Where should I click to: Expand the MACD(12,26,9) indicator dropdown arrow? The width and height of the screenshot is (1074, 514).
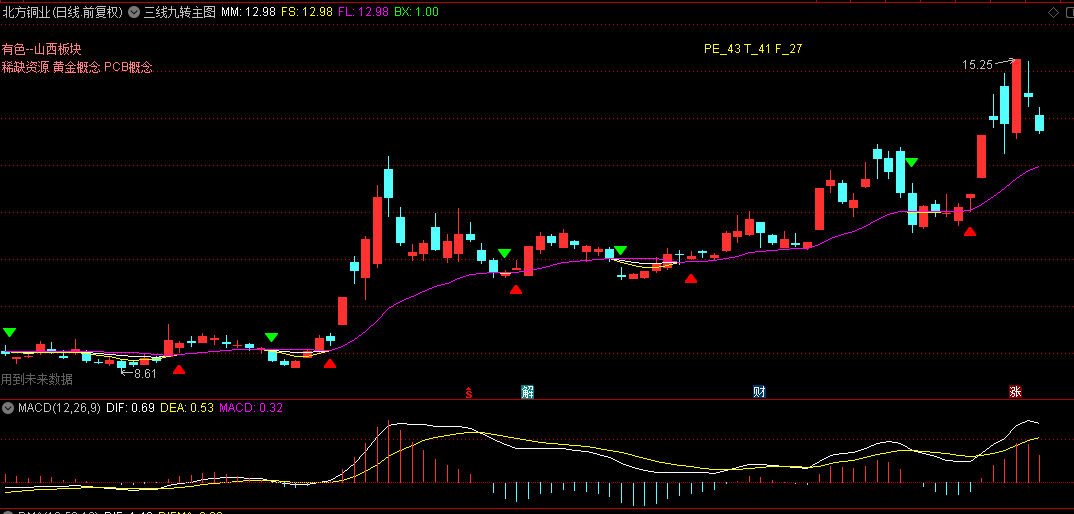[8, 408]
